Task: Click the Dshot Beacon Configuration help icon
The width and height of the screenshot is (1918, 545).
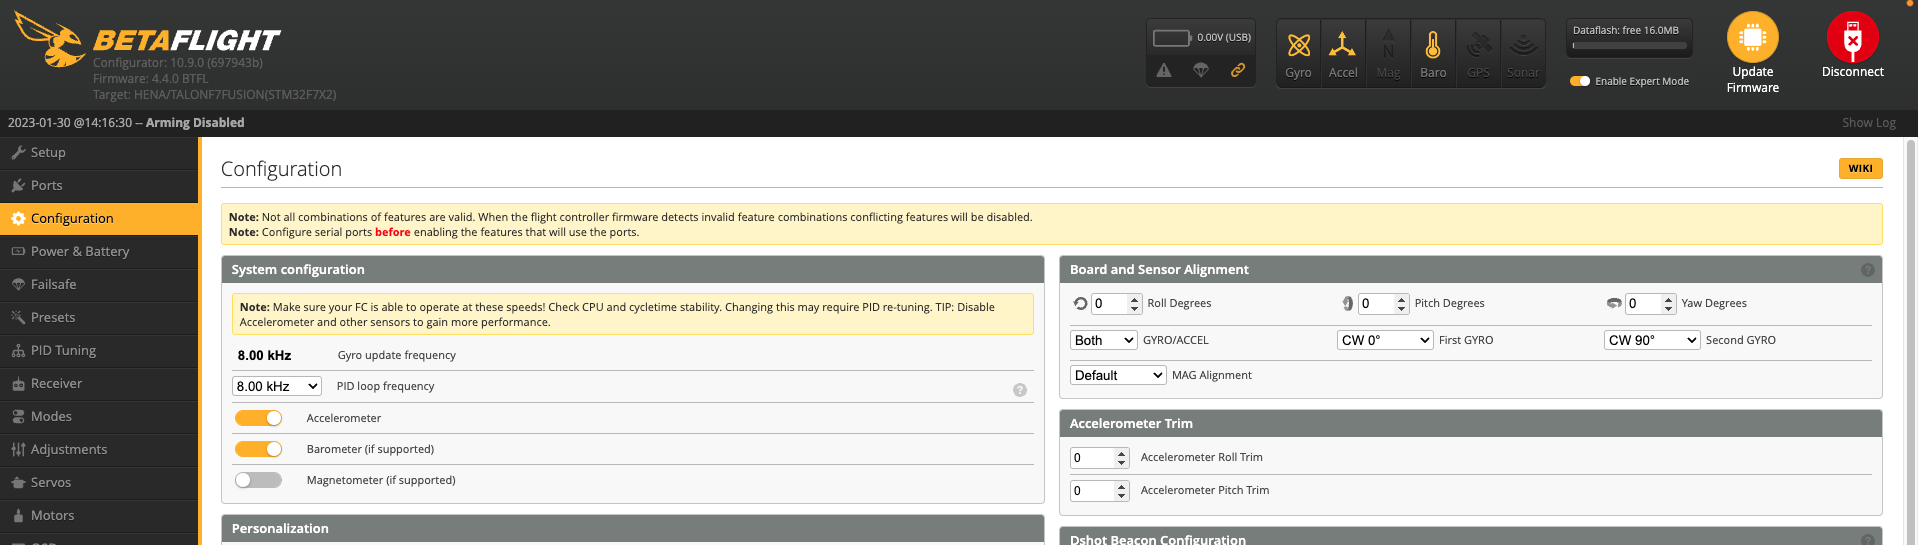Action: tap(1867, 539)
